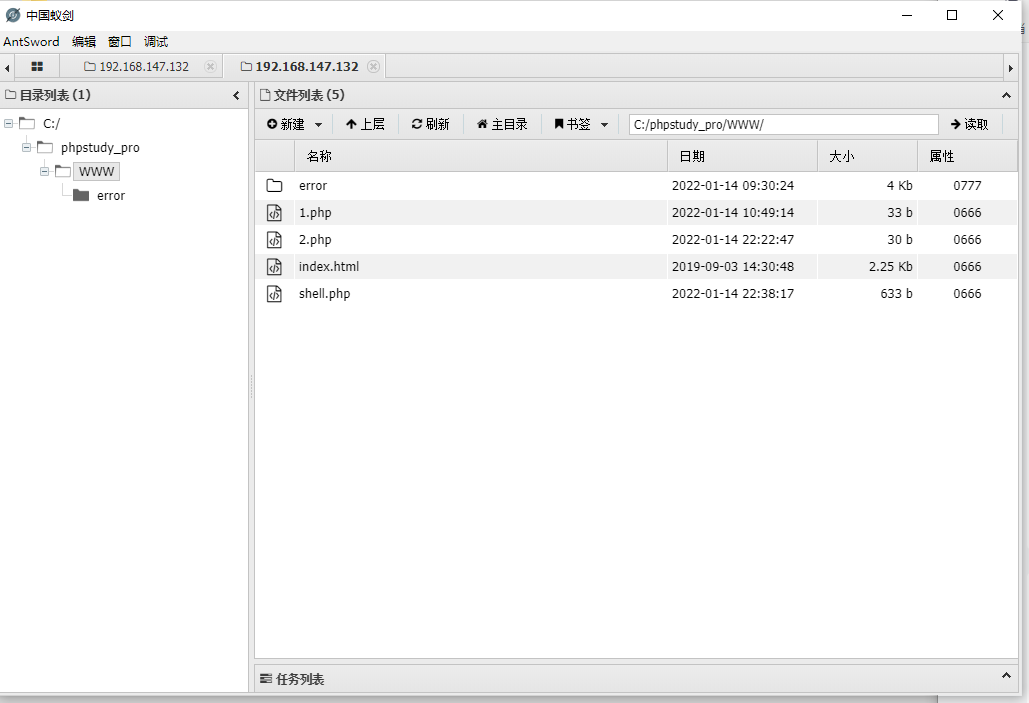
Task: Sort by the 名称 column header
Action: (480, 156)
